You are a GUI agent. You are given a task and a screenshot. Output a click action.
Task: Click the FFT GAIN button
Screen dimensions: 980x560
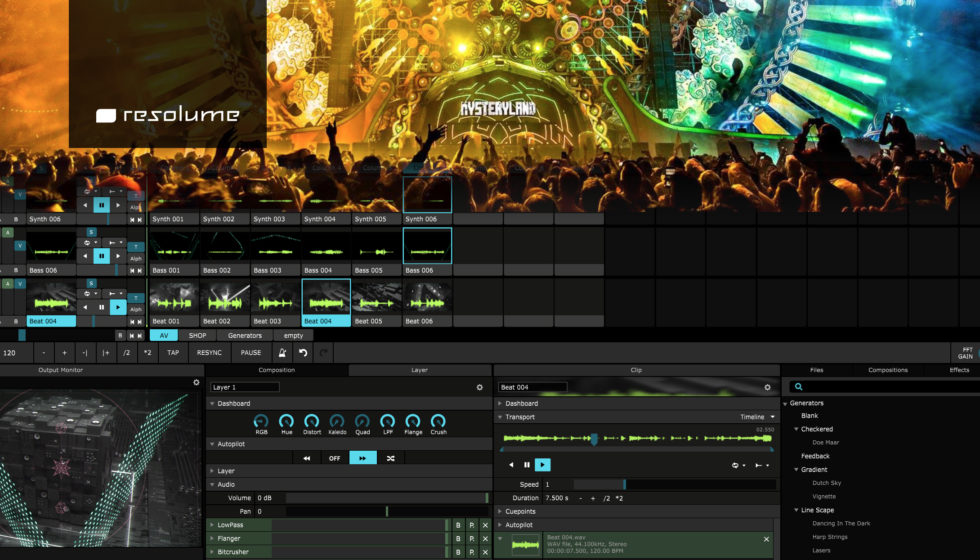tap(966, 353)
